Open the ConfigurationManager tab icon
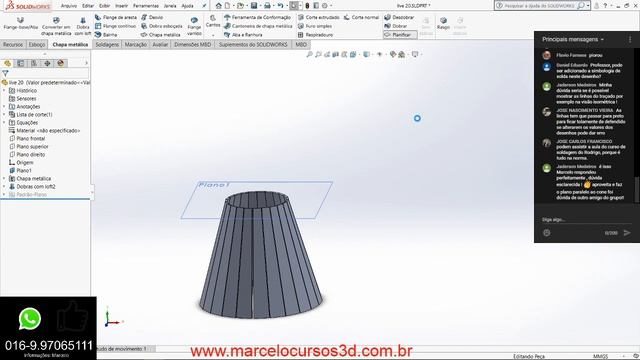 tap(34, 63)
